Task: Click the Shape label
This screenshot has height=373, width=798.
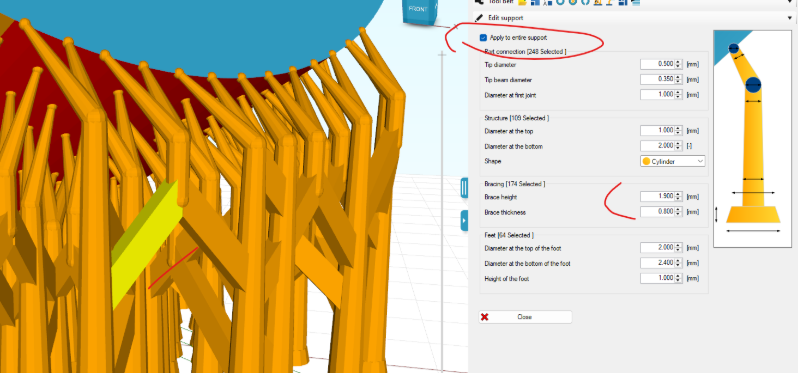Action: [493, 161]
